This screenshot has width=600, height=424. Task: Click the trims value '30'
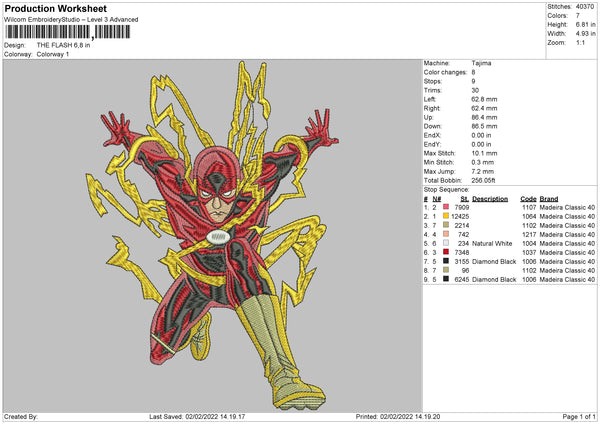pos(475,90)
